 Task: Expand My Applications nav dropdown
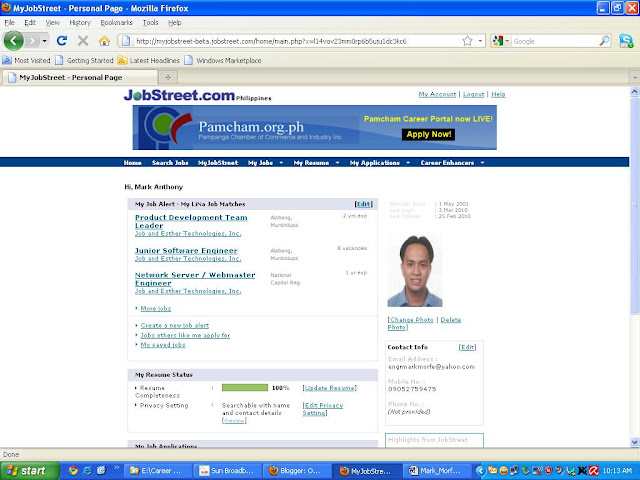point(408,163)
